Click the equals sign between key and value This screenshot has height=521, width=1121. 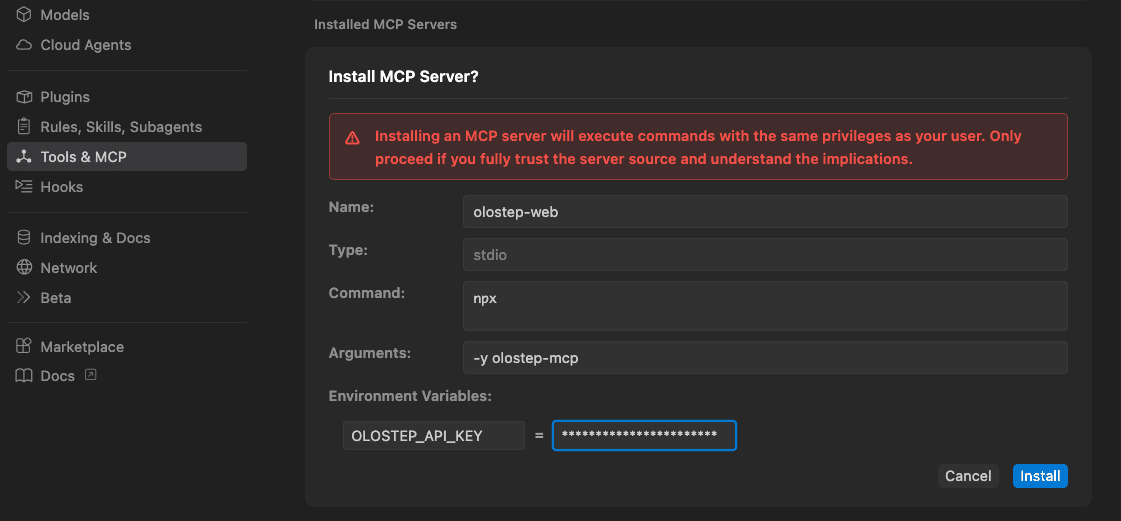pos(539,436)
